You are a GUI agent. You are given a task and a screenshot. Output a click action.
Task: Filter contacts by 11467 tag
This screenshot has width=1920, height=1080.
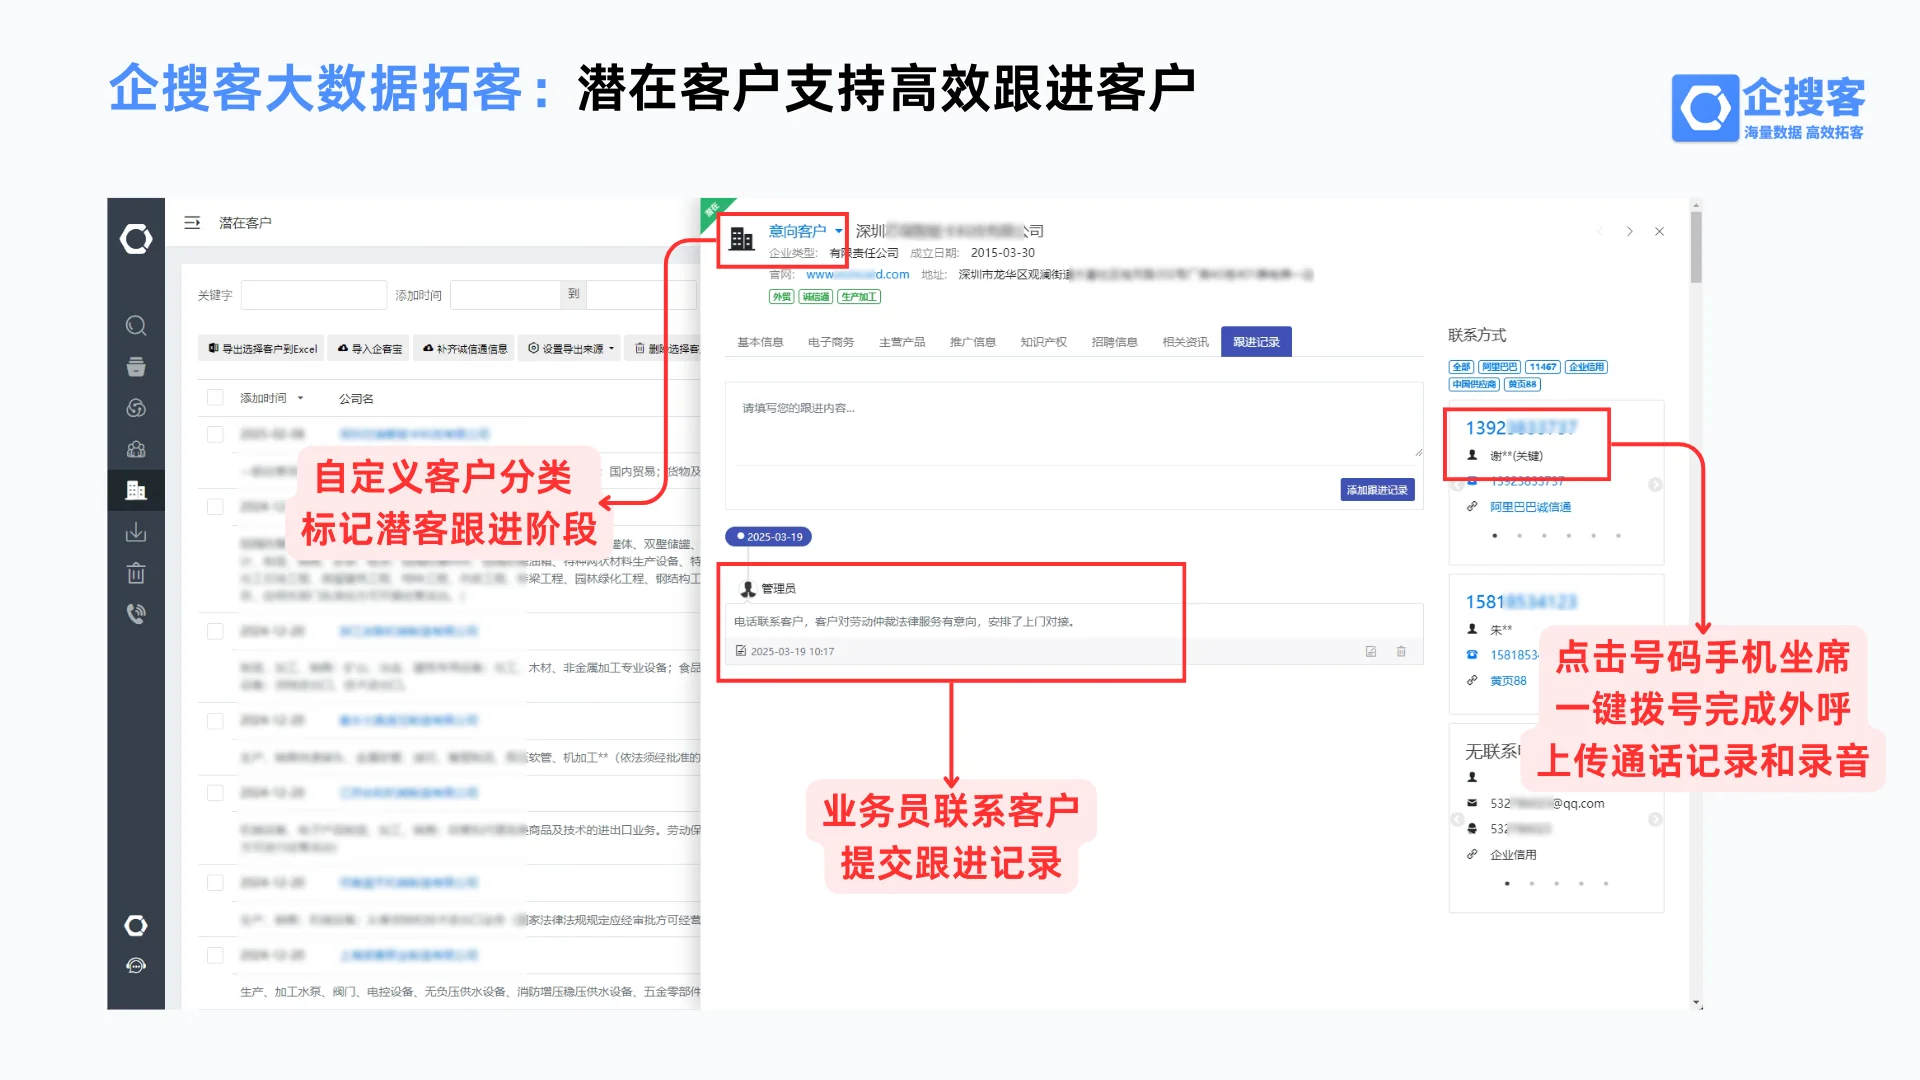pyautogui.click(x=1542, y=367)
